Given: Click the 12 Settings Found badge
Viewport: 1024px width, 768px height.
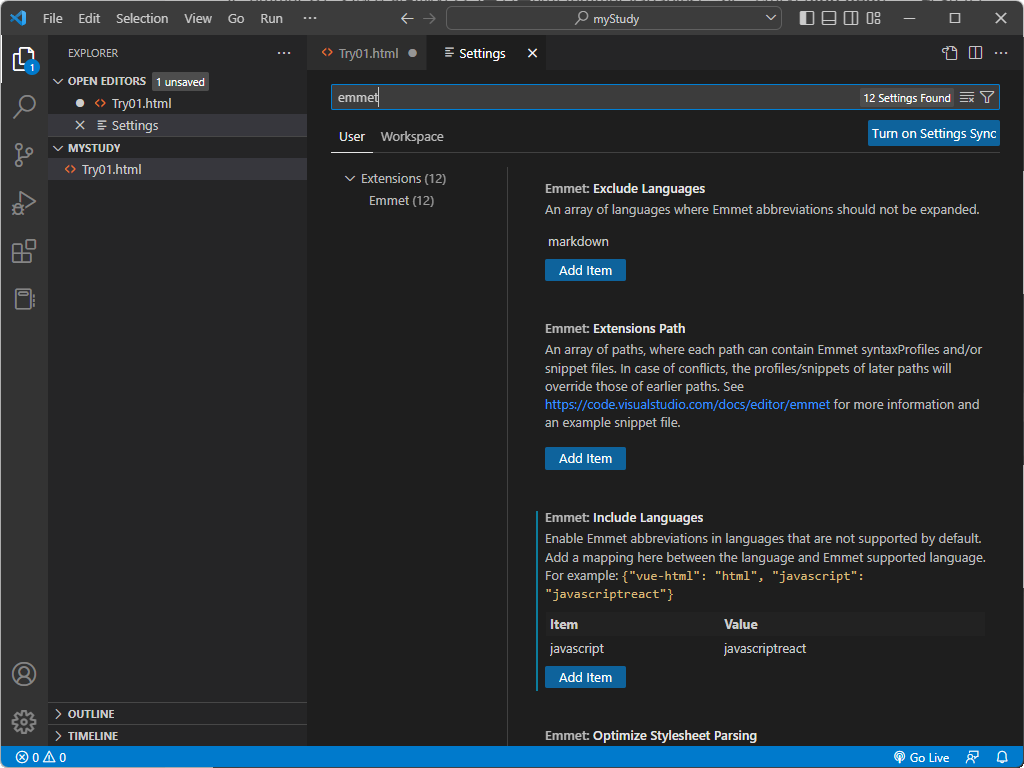Looking at the screenshot, I should tap(906, 98).
